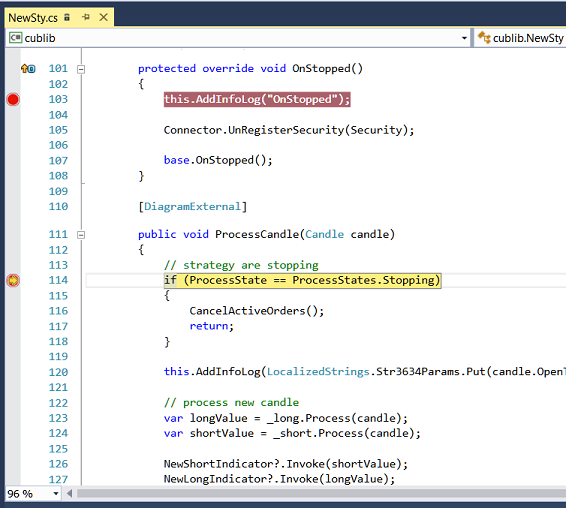Collapse the OnStopped method at line 101
This screenshot has width=566, height=508.
[81, 69]
